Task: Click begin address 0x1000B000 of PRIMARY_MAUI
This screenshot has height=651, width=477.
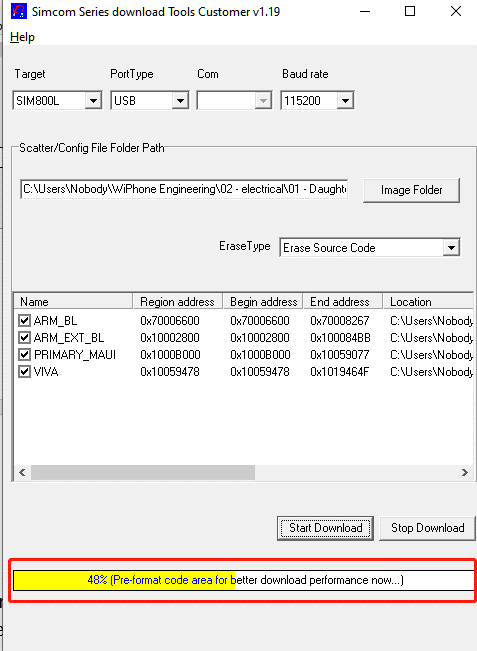Action: tap(260, 355)
